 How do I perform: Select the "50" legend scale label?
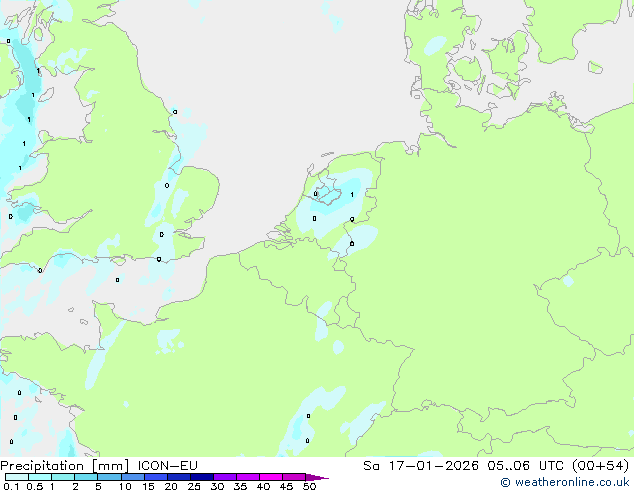(309, 486)
